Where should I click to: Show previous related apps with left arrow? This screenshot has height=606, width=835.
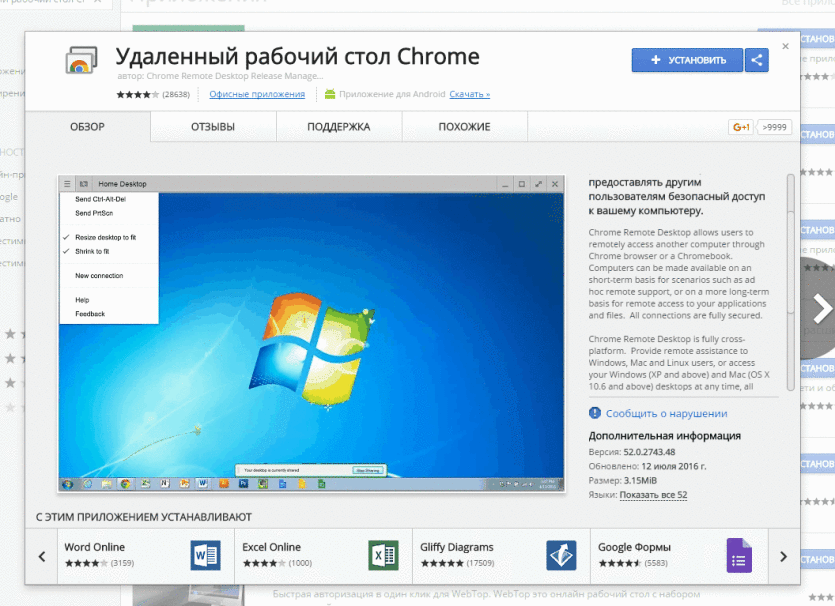point(42,557)
